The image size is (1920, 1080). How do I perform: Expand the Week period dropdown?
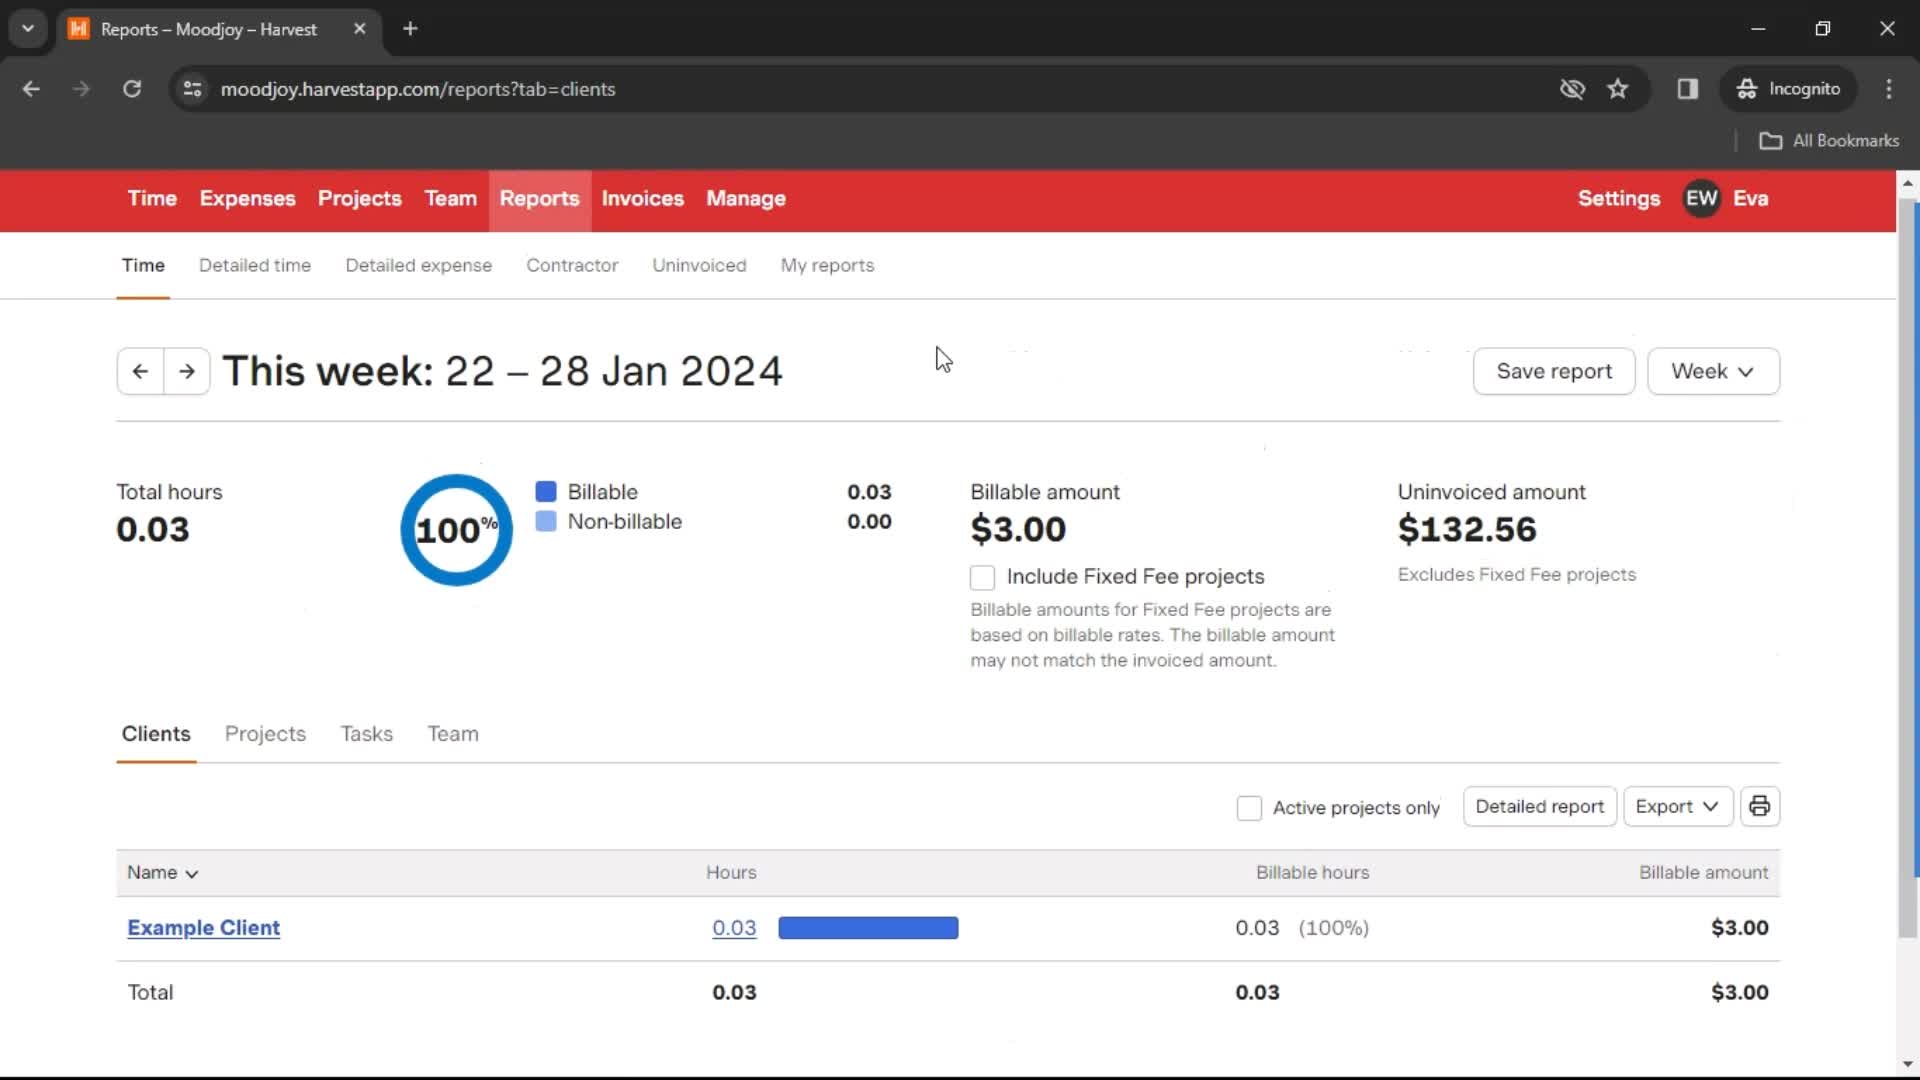click(1710, 371)
